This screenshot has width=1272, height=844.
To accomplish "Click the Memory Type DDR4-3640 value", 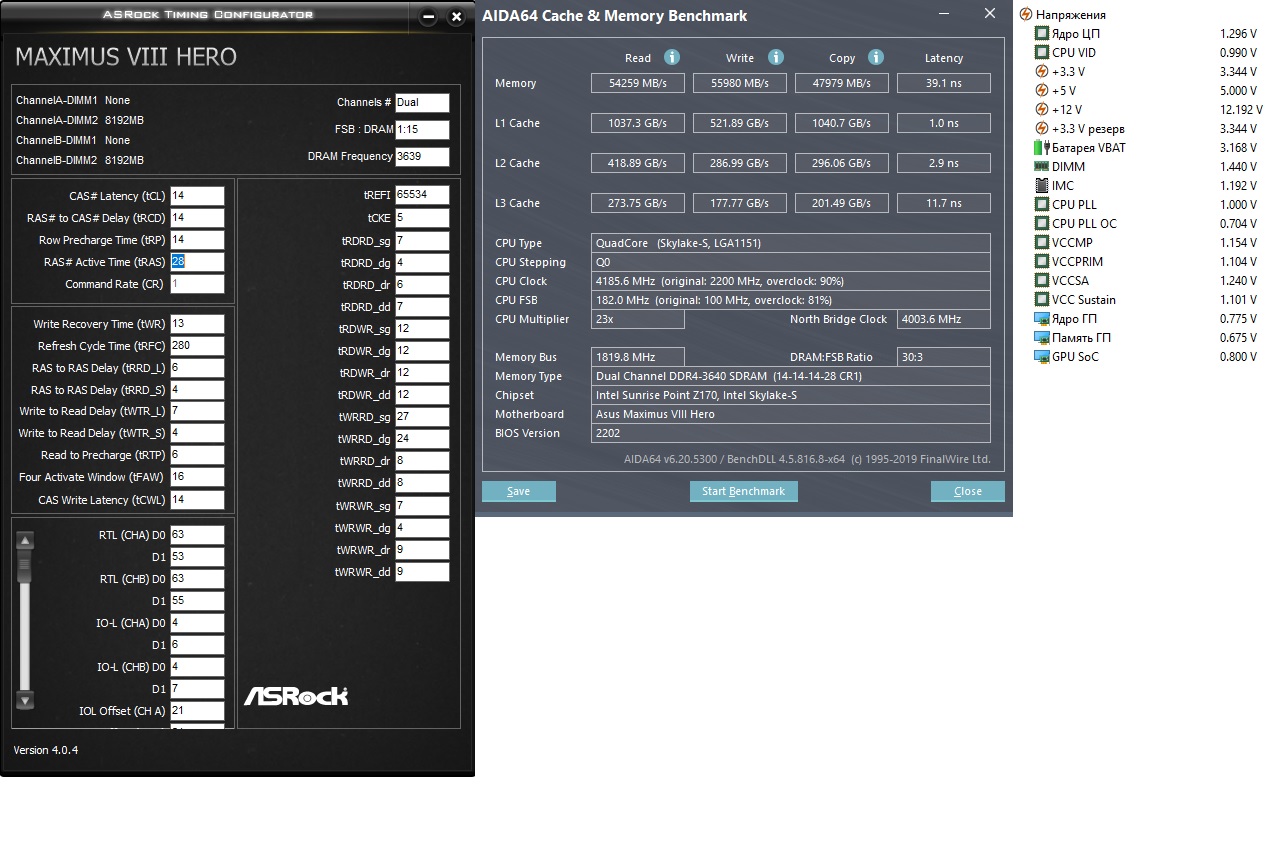I will 791,376.
